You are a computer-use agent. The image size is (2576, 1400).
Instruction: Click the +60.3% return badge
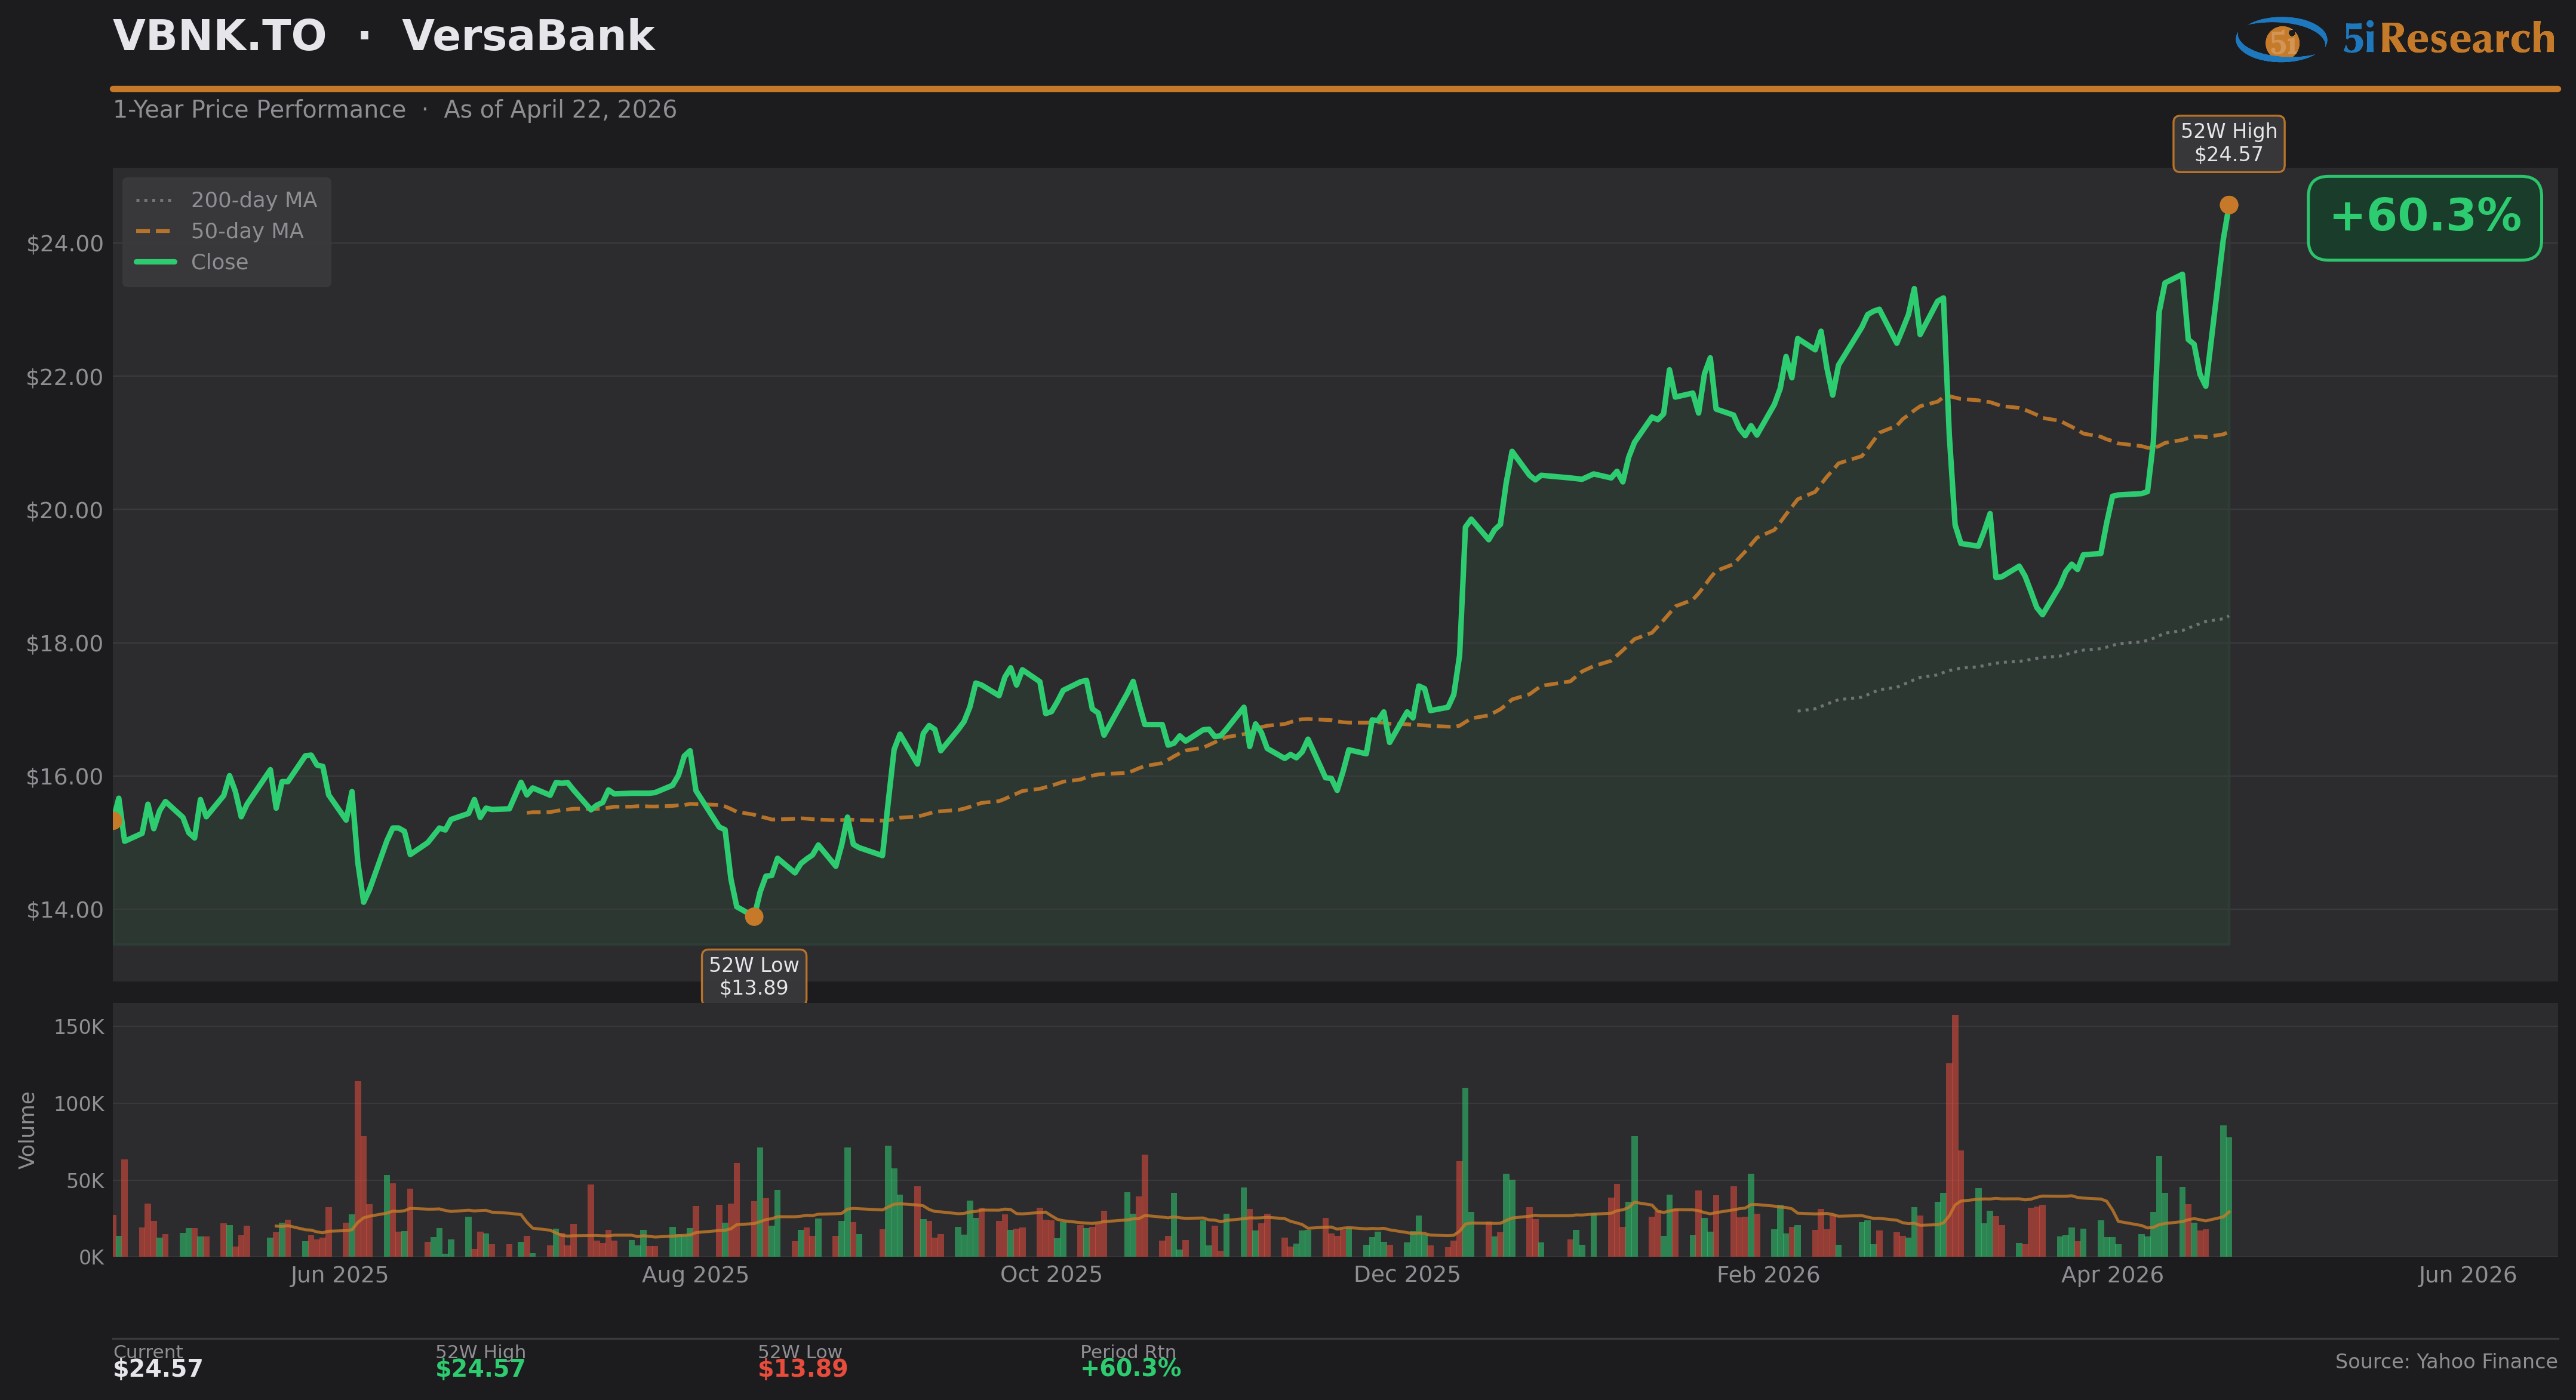[2424, 217]
